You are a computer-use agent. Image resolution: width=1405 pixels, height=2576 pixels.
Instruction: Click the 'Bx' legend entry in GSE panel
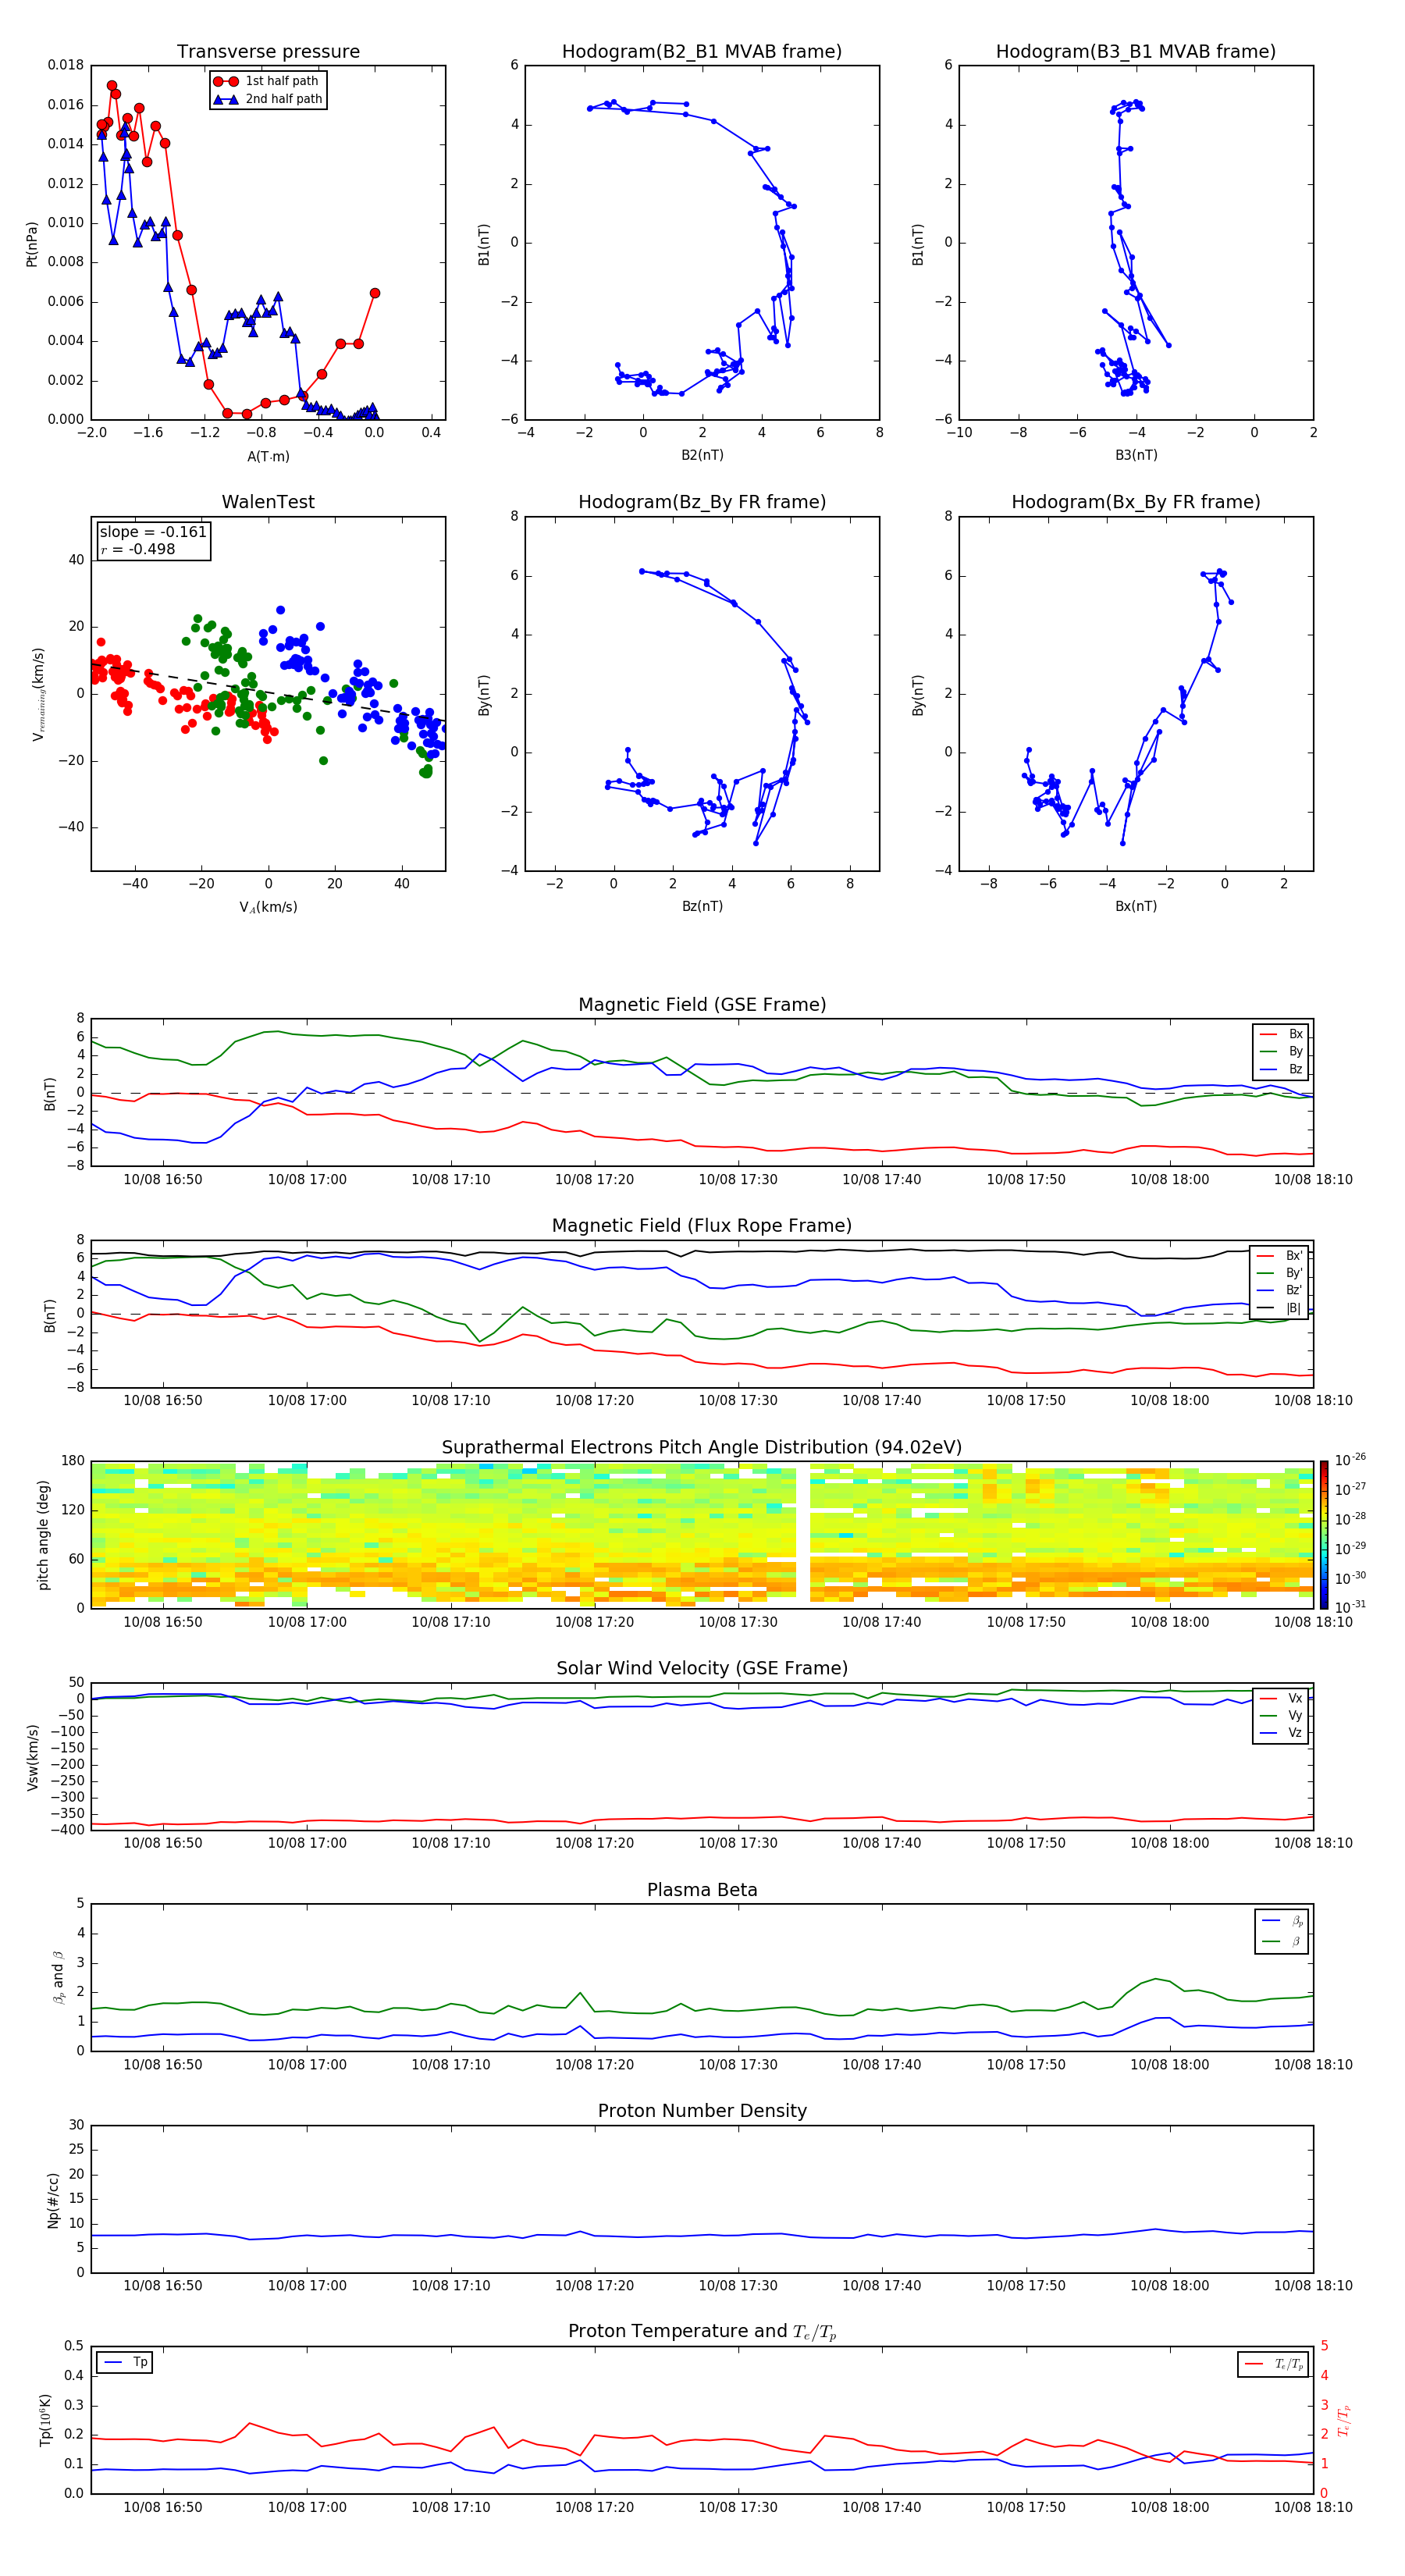(x=1282, y=1034)
